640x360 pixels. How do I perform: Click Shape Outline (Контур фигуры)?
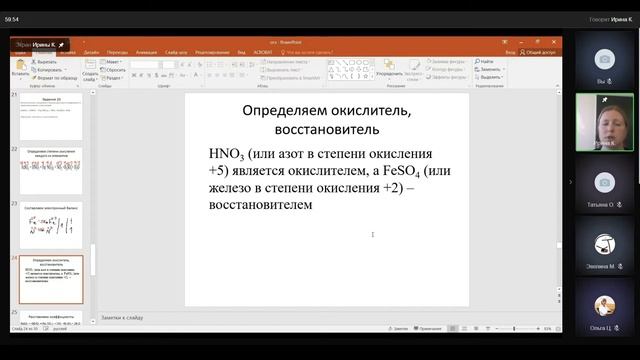[445, 69]
